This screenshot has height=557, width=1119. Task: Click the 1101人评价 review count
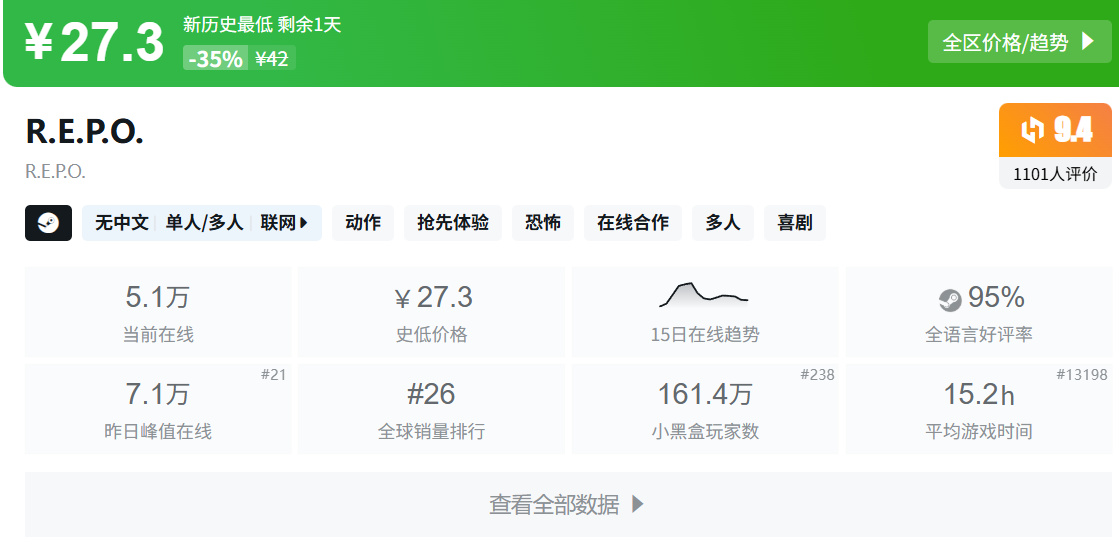[x=1055, y=174]
